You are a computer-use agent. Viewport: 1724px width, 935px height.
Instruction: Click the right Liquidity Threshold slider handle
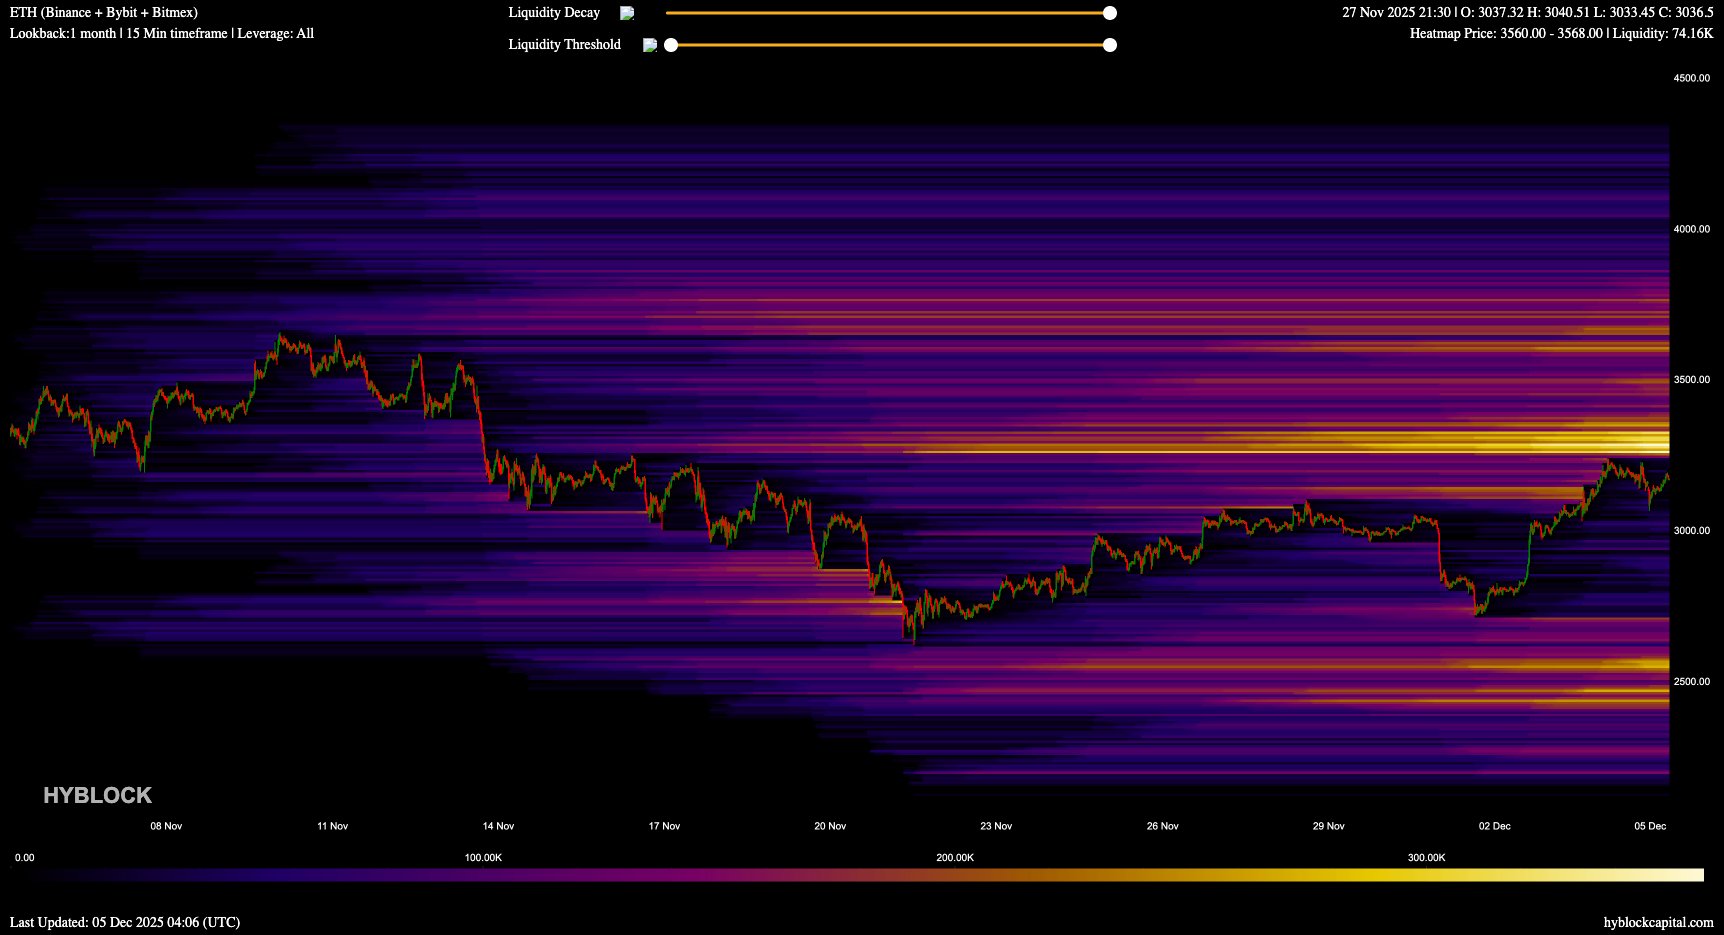click(1110, 45)
